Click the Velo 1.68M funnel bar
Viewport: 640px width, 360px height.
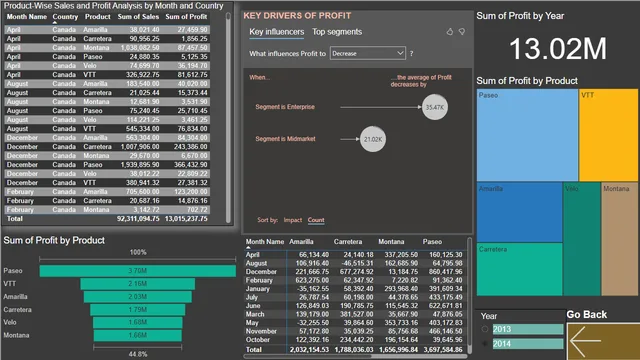pyautogui.click(x=138, y=322)
